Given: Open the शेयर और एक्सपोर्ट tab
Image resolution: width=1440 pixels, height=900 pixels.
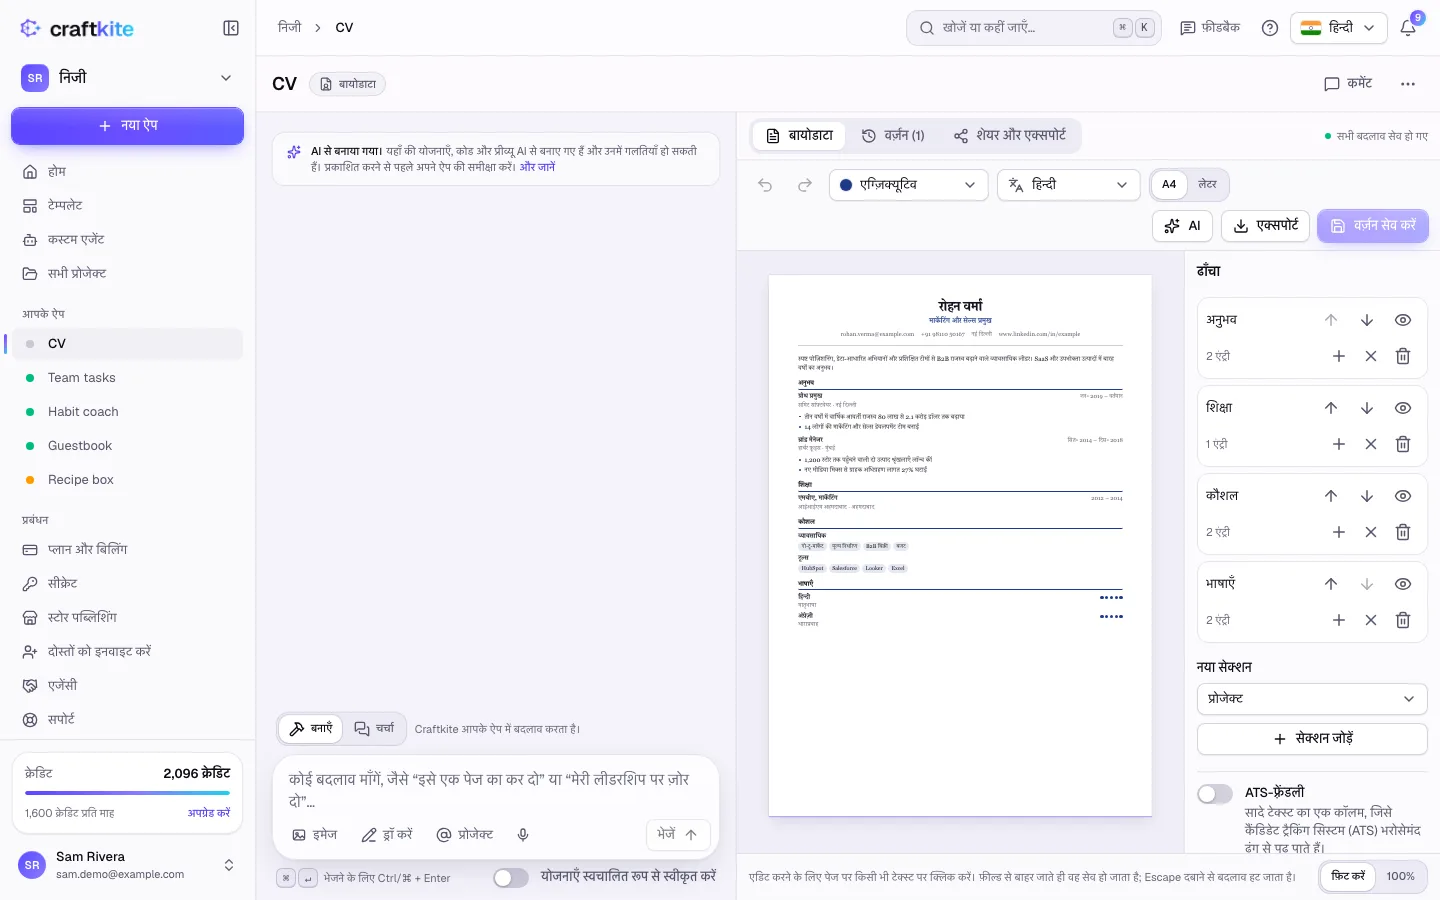Looking at the screenshot, I should tap(1010, 136).
